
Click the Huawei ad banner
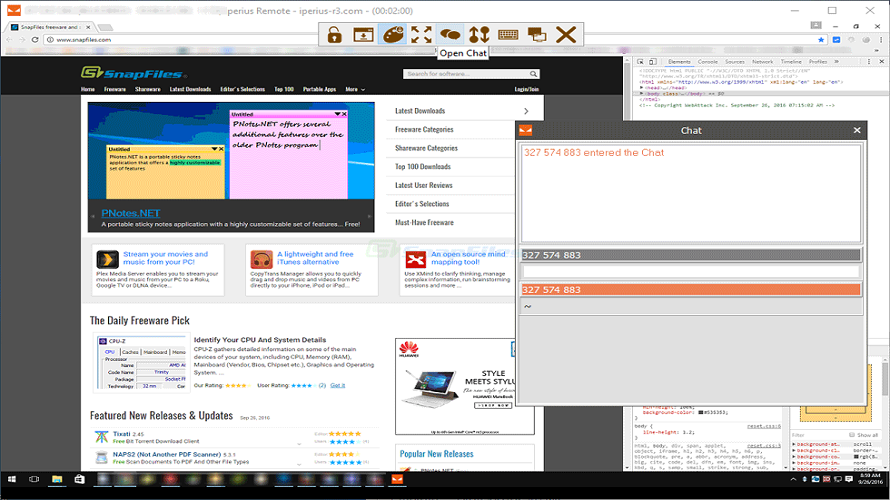tap(465, 386)
